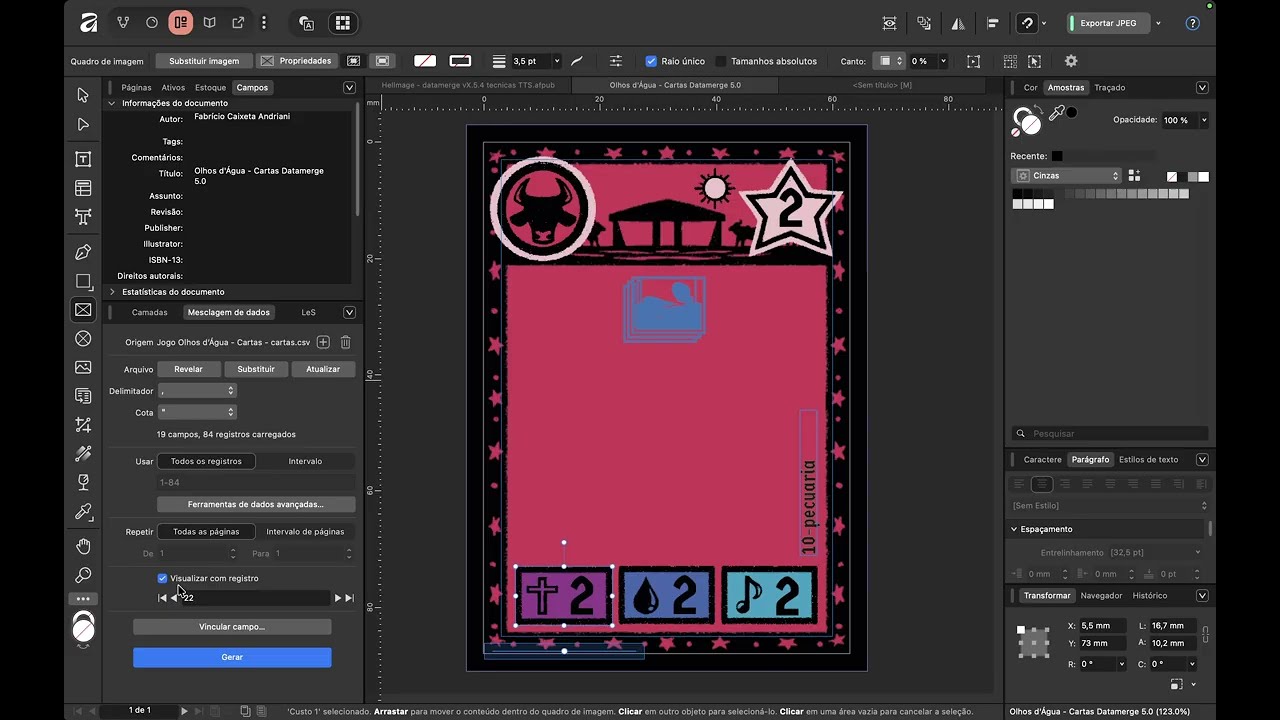Choose center paragraph alignment button
Screen dimensions: 1280x720
(x=1043, y=484)
